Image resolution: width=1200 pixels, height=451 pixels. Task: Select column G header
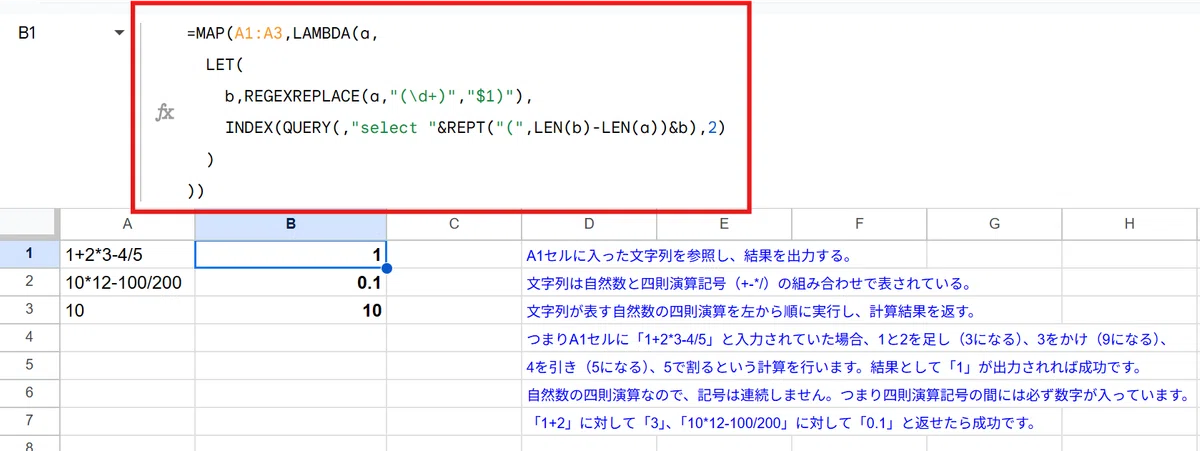point(994,225)
